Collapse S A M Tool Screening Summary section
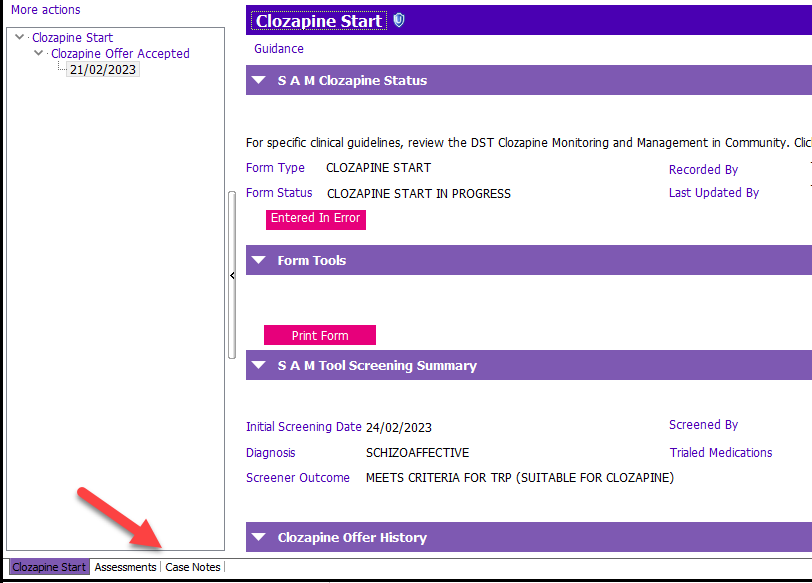 point(258,365)
